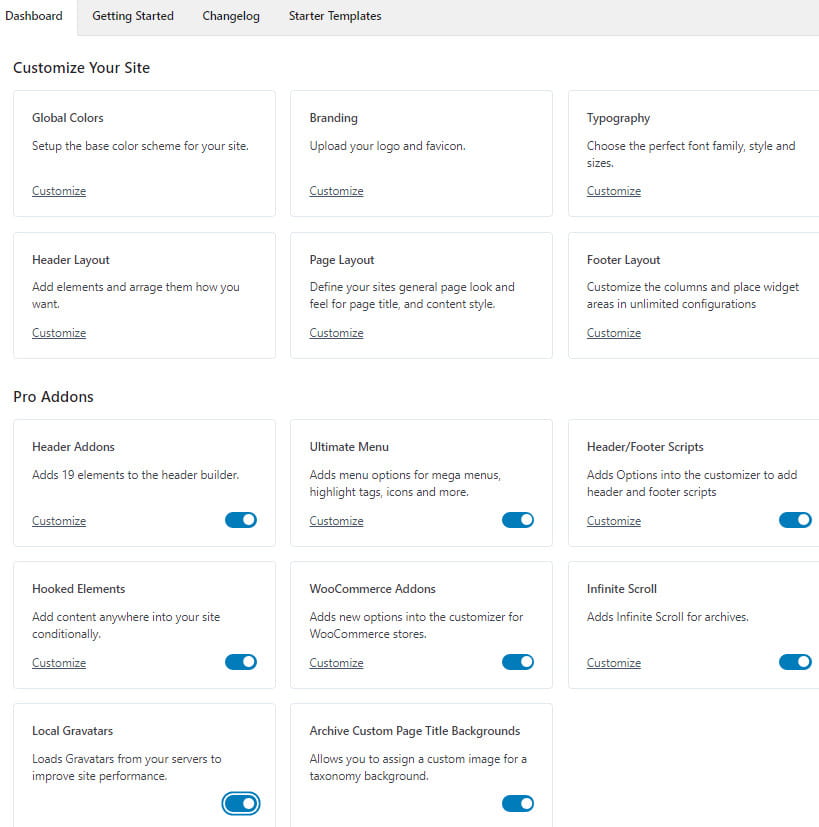Open Footer Layout Customize link
Viewport: 819px width, 827px height.
pyautogui.click(x=614, y=333)
